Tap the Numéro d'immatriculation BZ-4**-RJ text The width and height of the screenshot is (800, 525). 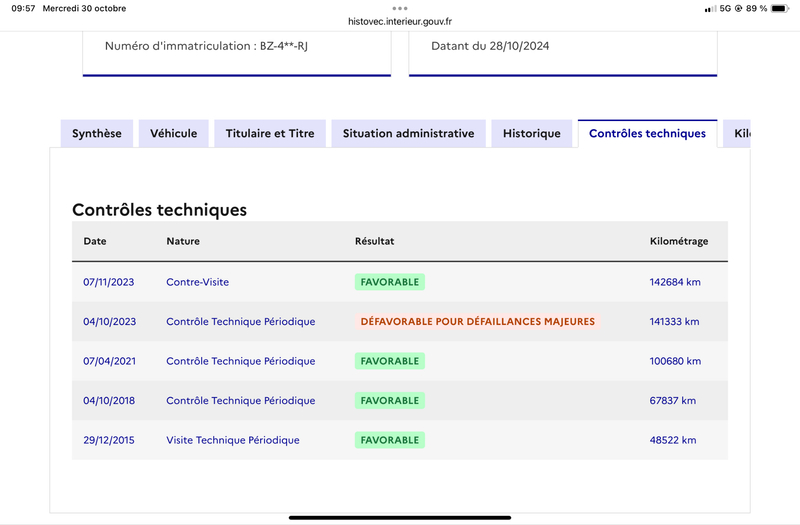click(206, 46)
